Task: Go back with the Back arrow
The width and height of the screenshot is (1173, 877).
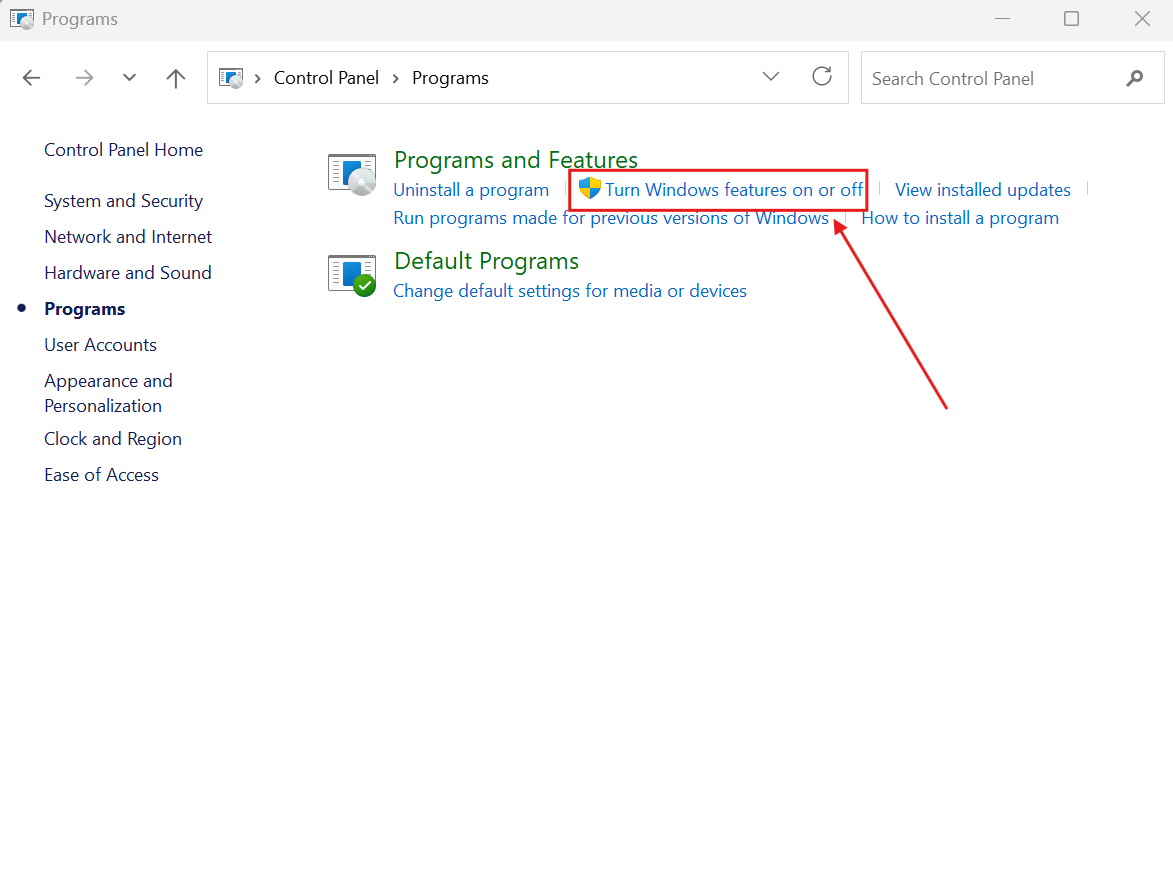Action: (x=31, y=78)
